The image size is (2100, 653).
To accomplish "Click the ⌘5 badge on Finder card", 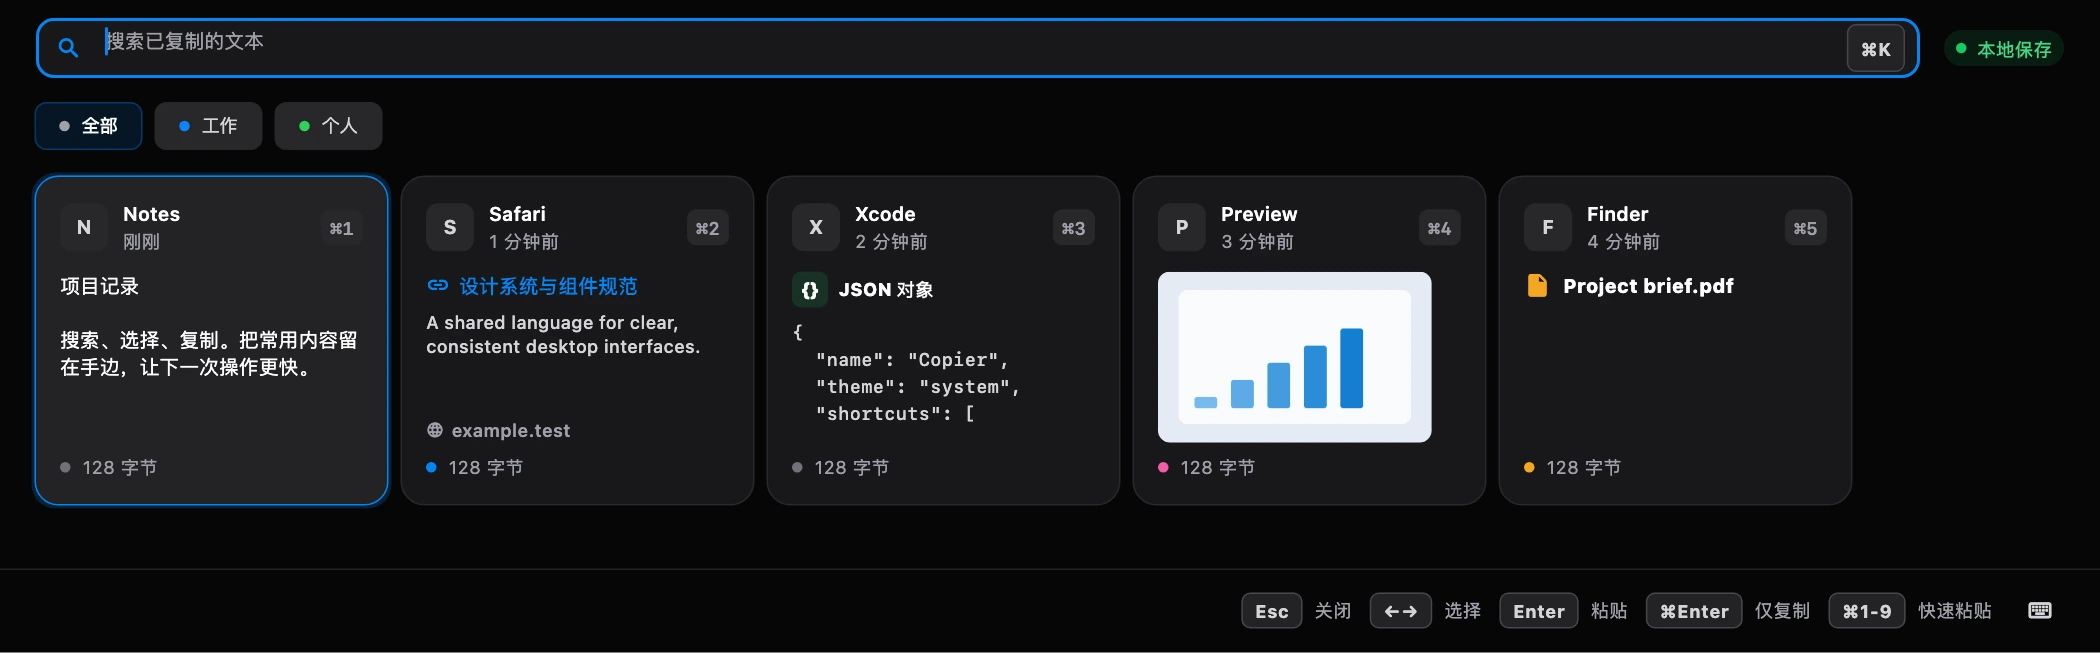I will [x=1805, y=228].
